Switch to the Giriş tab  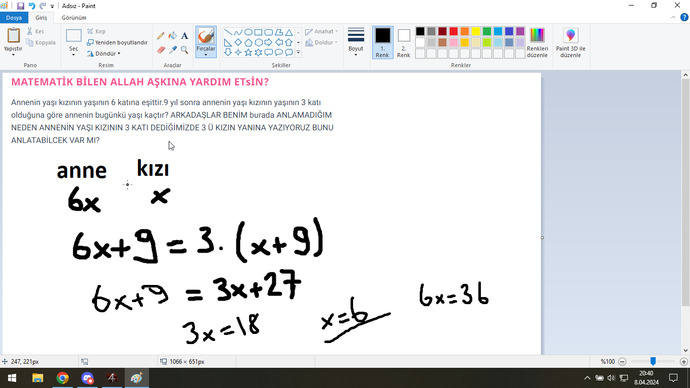[x=41, y=18]
